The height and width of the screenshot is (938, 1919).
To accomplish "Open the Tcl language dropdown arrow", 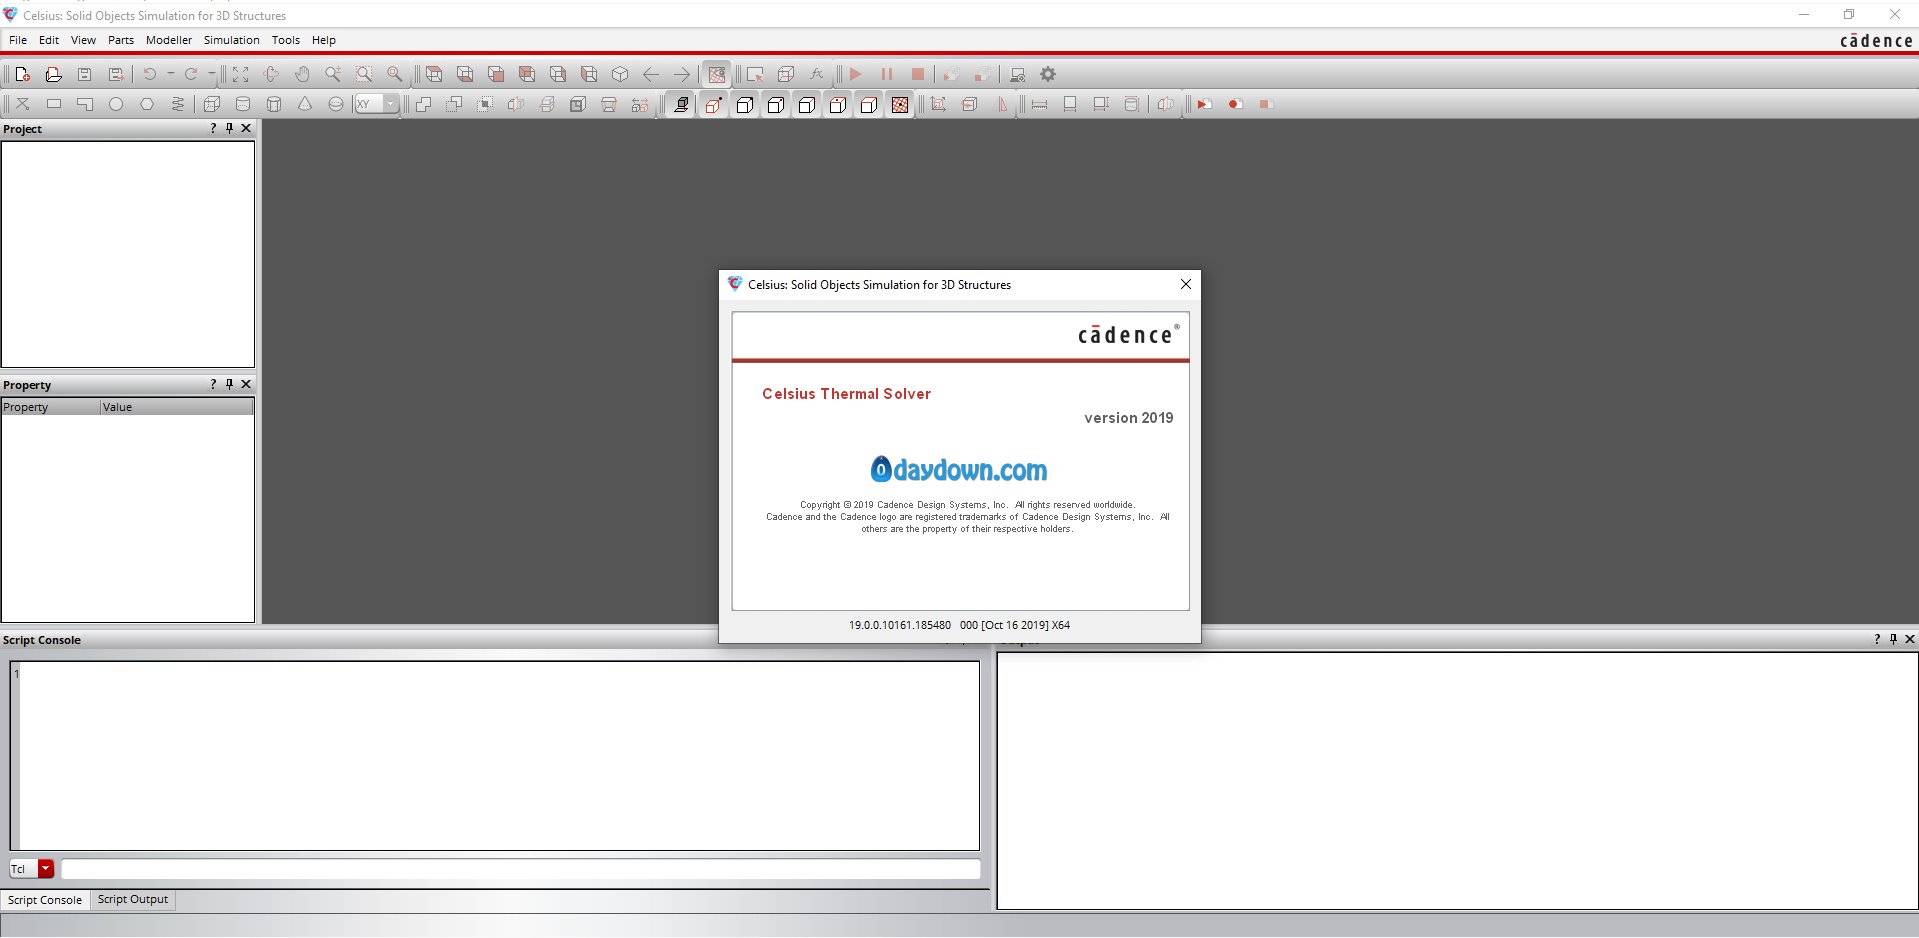I will coord(46,869).
